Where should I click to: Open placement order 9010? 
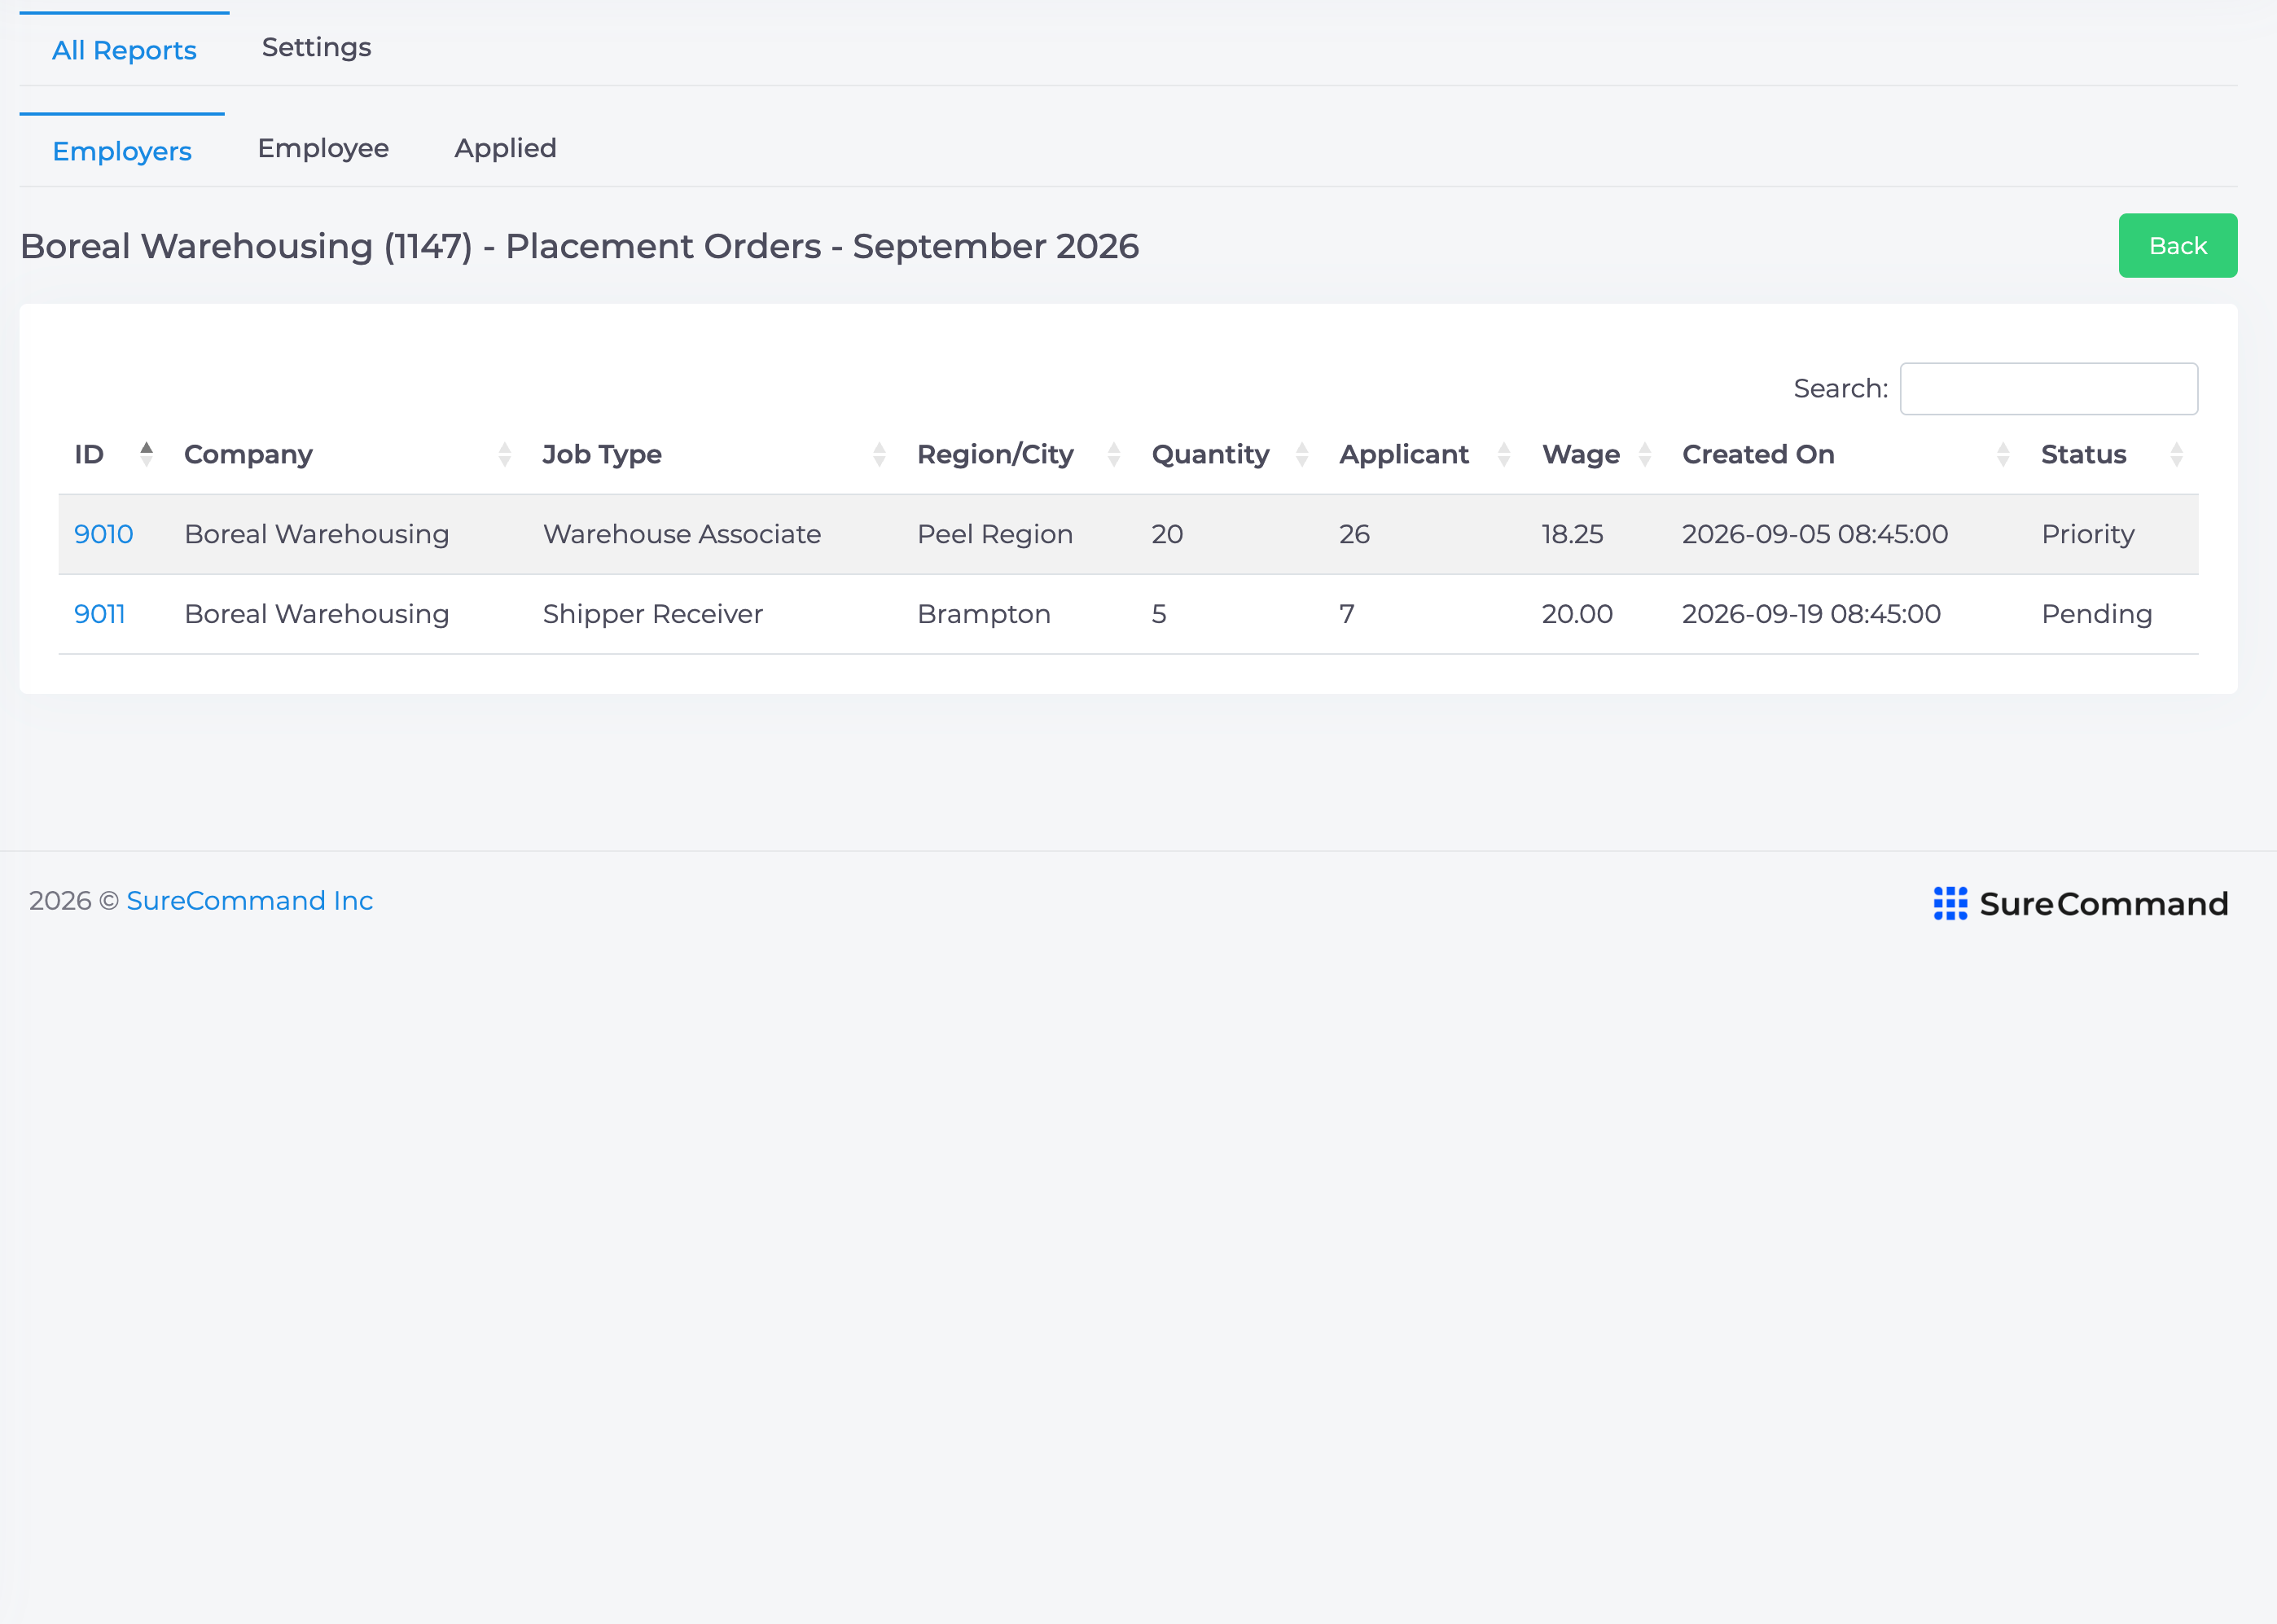click(x=104, y=534)
